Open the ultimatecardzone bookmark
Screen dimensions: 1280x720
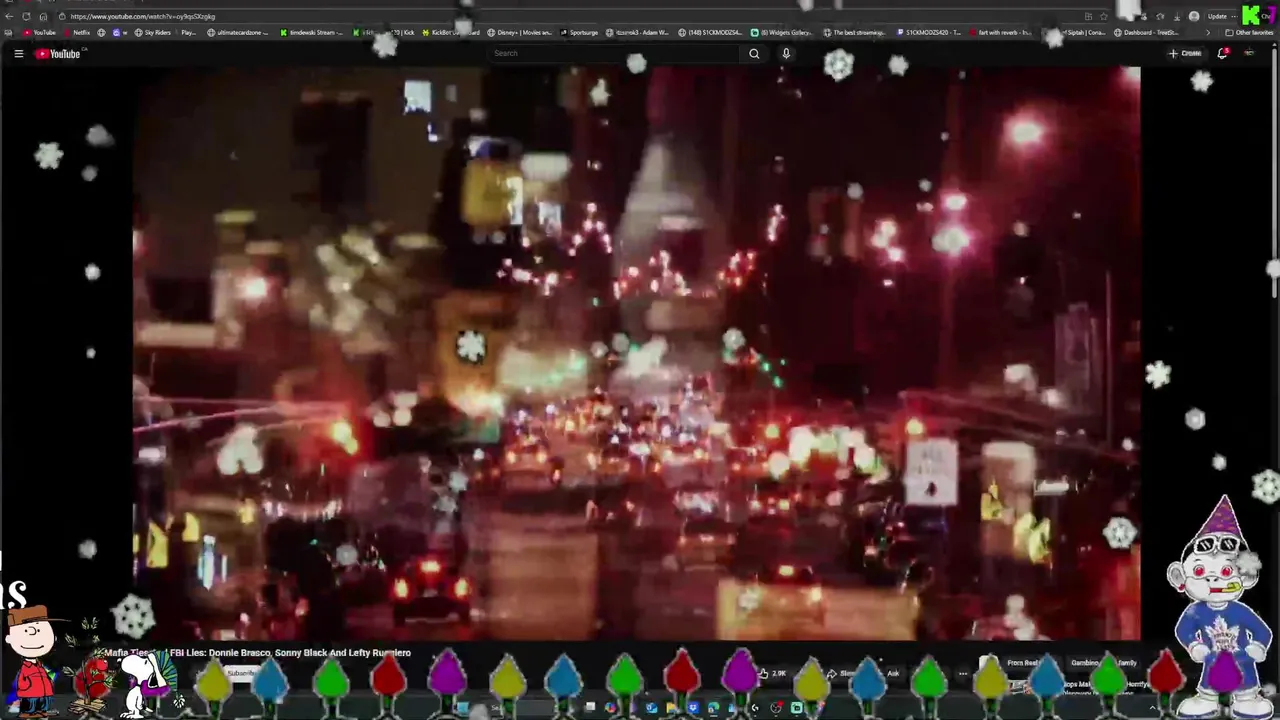[x=238, y=32]
